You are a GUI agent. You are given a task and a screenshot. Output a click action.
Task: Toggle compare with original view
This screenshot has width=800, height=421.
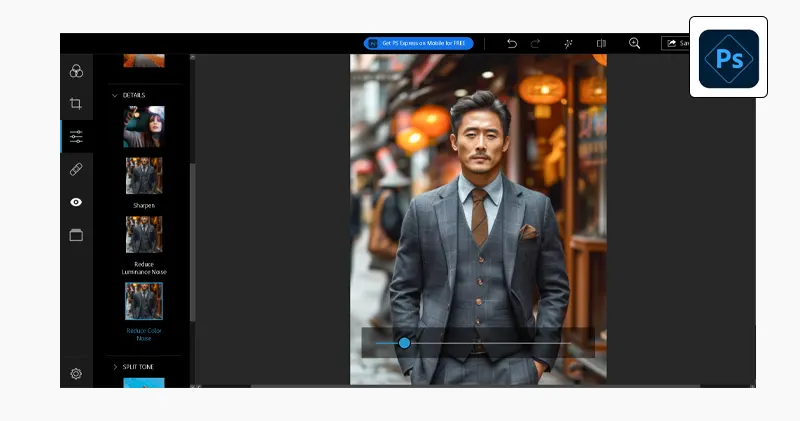pos(602,43)
